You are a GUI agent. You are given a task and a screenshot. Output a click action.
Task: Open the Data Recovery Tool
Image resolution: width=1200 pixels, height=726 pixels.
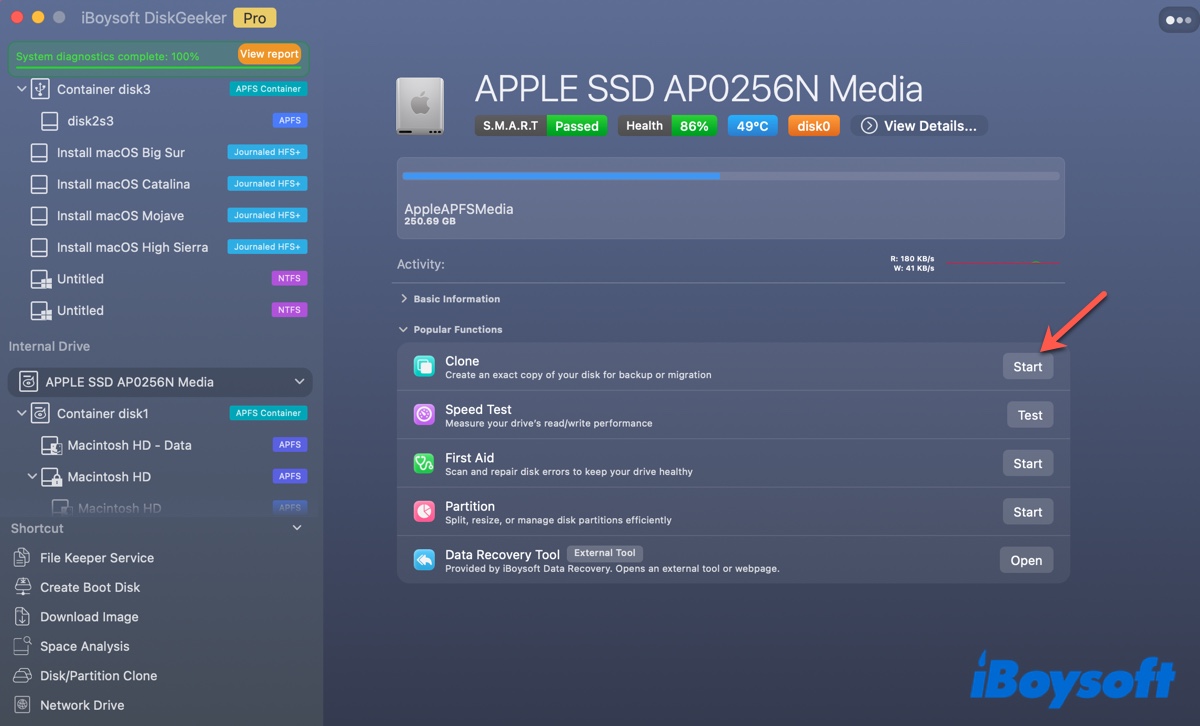click(1026, 561)
